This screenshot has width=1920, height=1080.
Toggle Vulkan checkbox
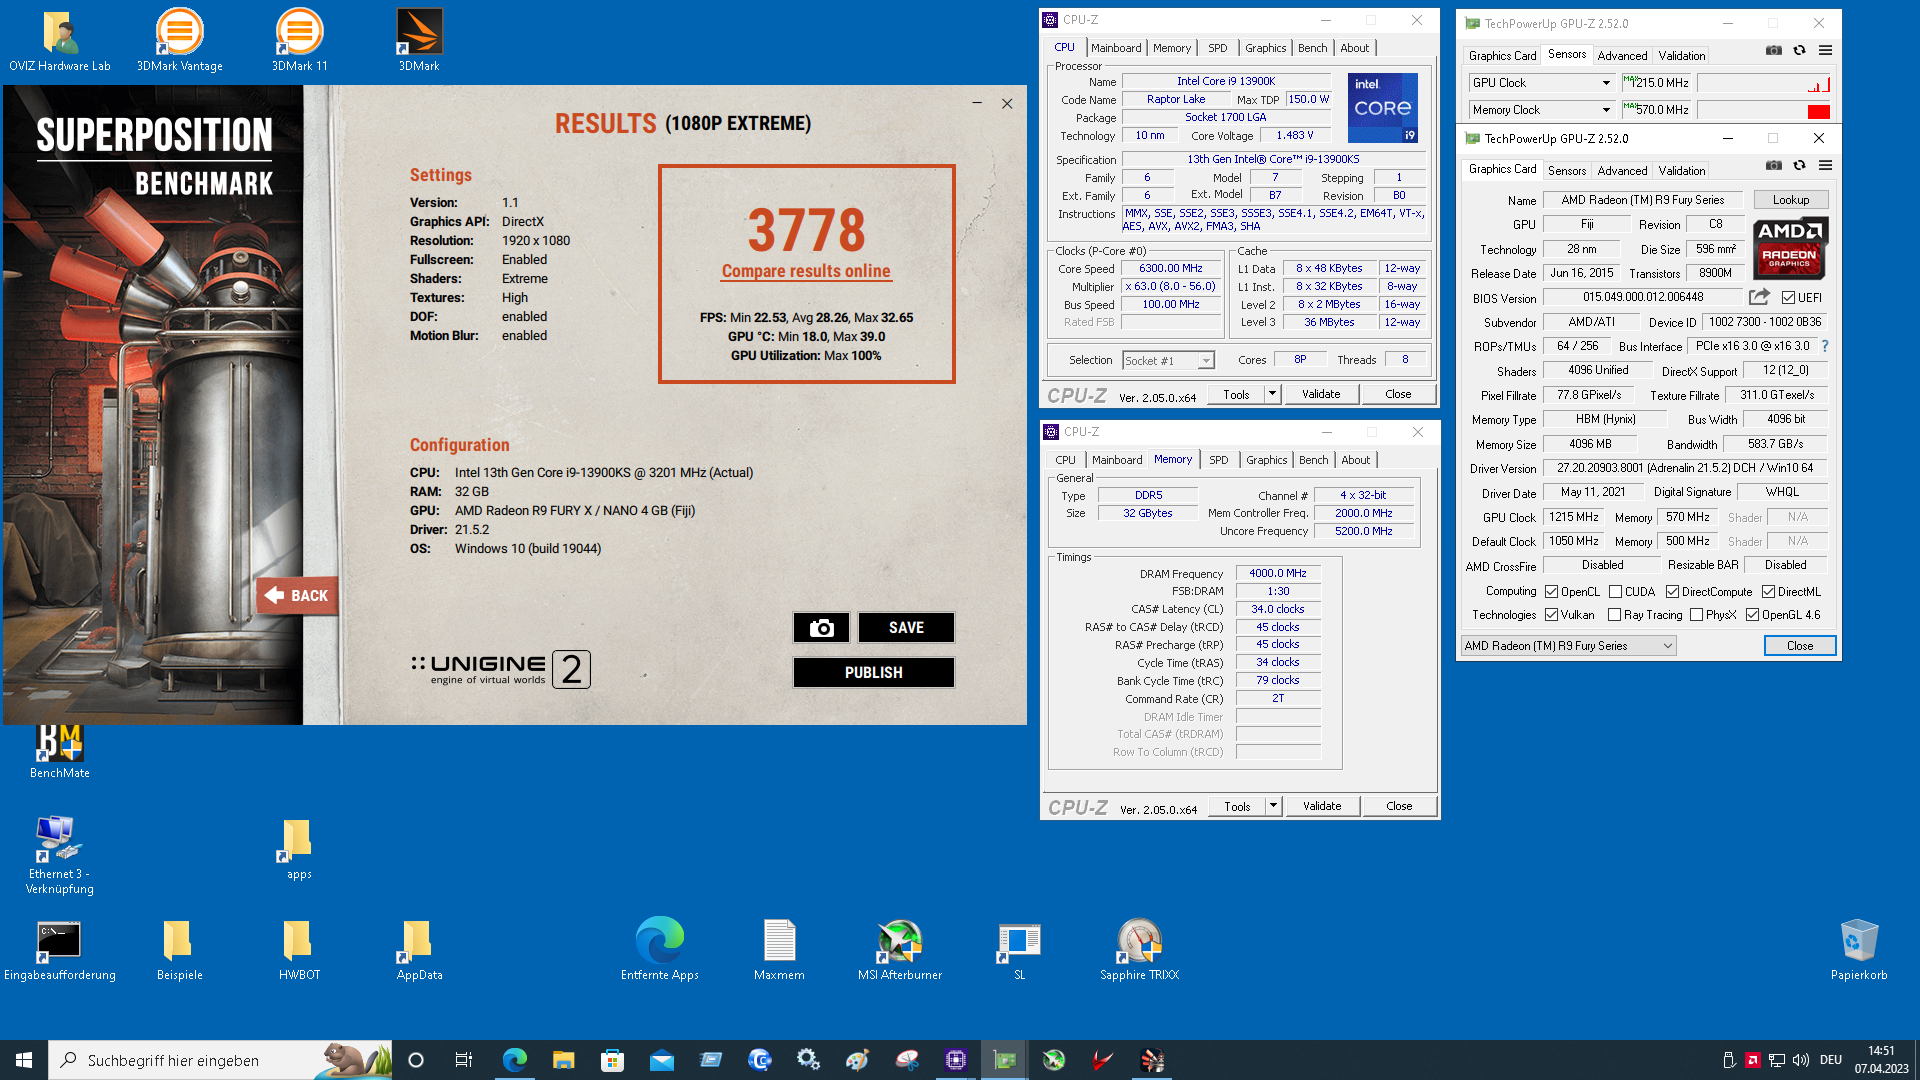pos(1551,615)
